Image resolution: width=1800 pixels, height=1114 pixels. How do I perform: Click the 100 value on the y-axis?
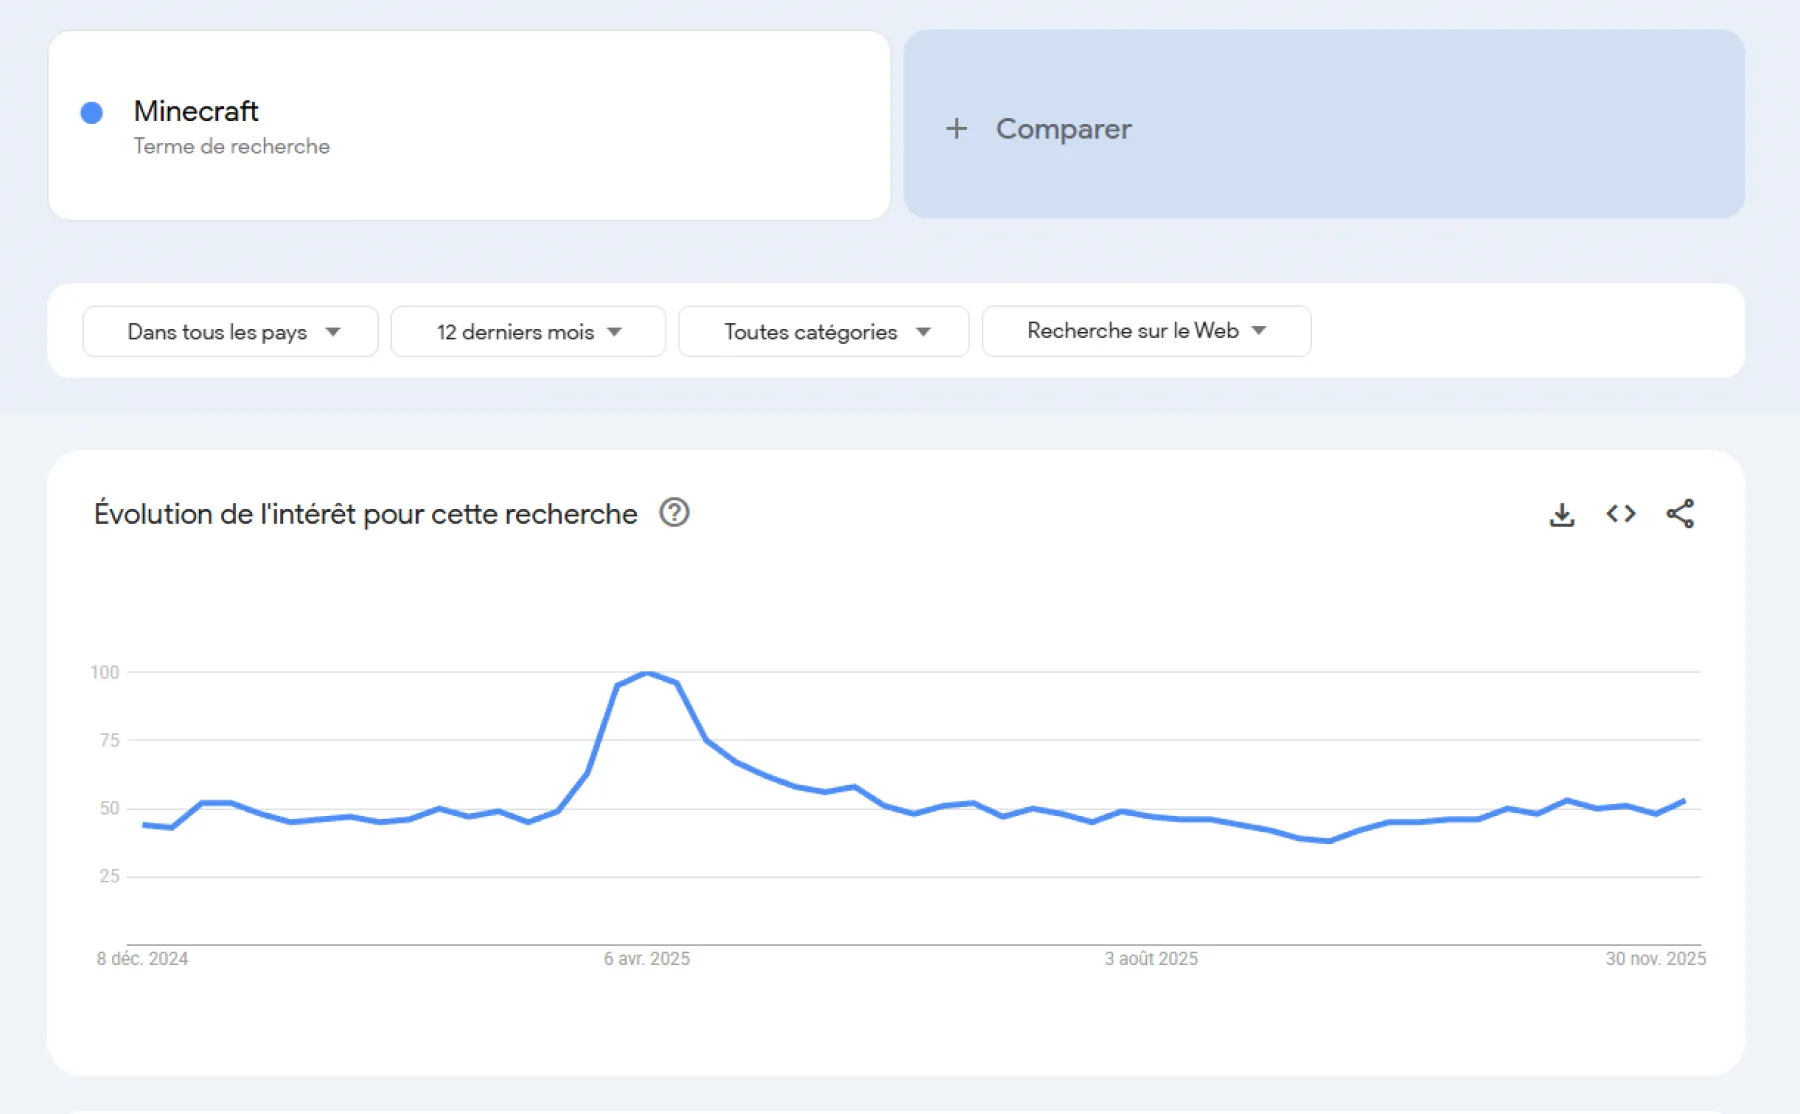pos(106,673)
